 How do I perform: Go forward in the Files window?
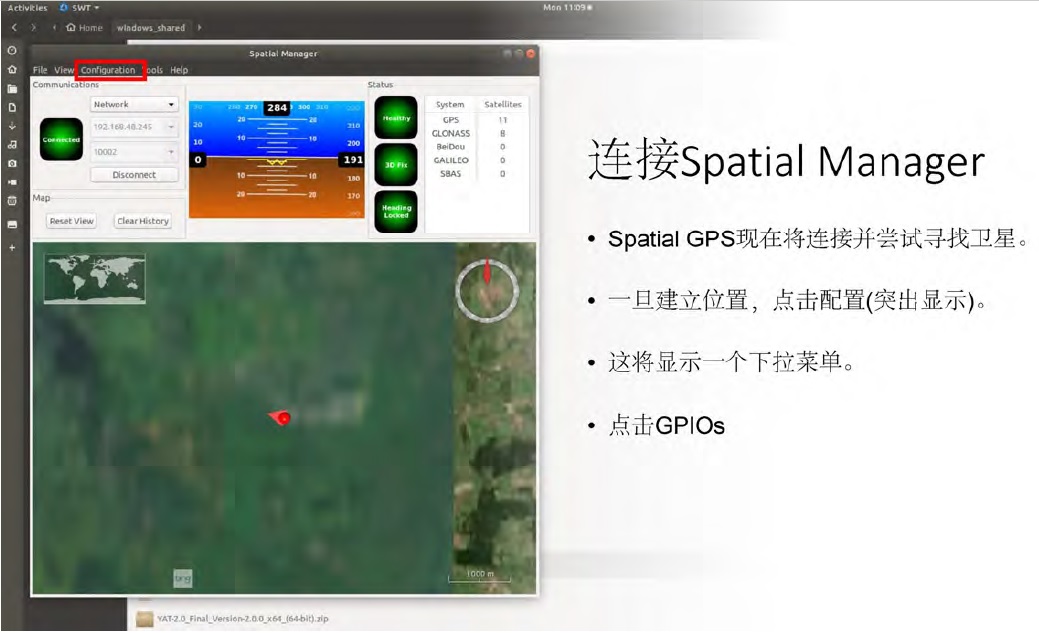[x=34, y=27]
